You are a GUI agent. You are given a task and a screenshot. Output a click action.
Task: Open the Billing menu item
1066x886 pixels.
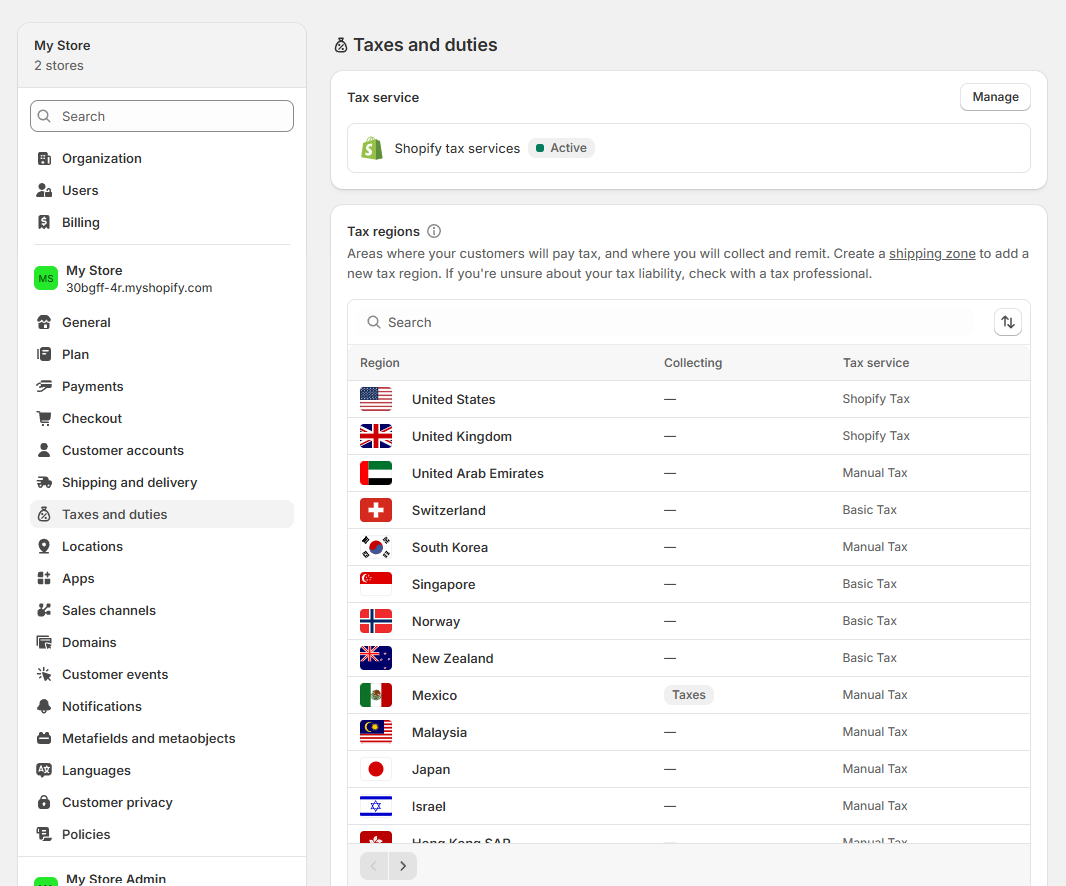(x=162, y=222)
